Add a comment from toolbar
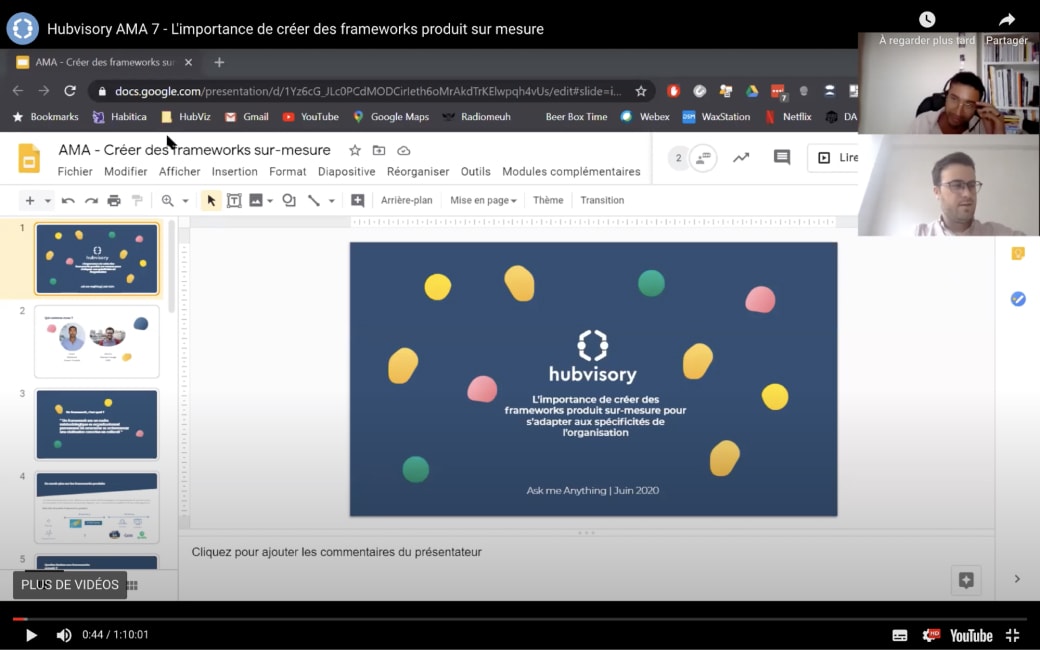1040x650 pixels. (358, 200)
